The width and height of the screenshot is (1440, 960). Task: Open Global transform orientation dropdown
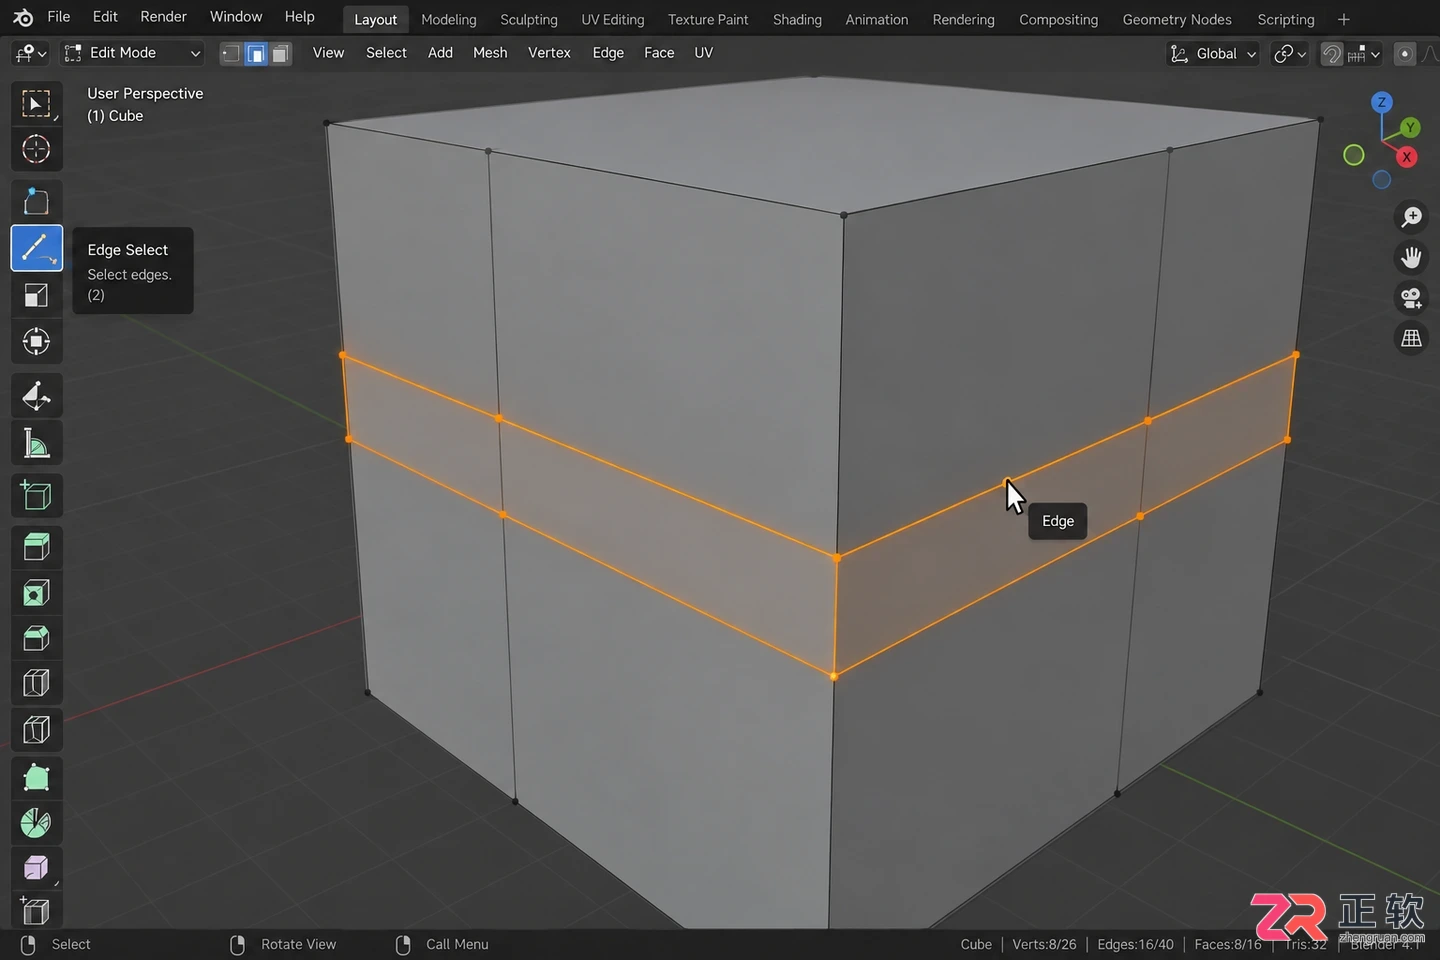point(1213,54)
